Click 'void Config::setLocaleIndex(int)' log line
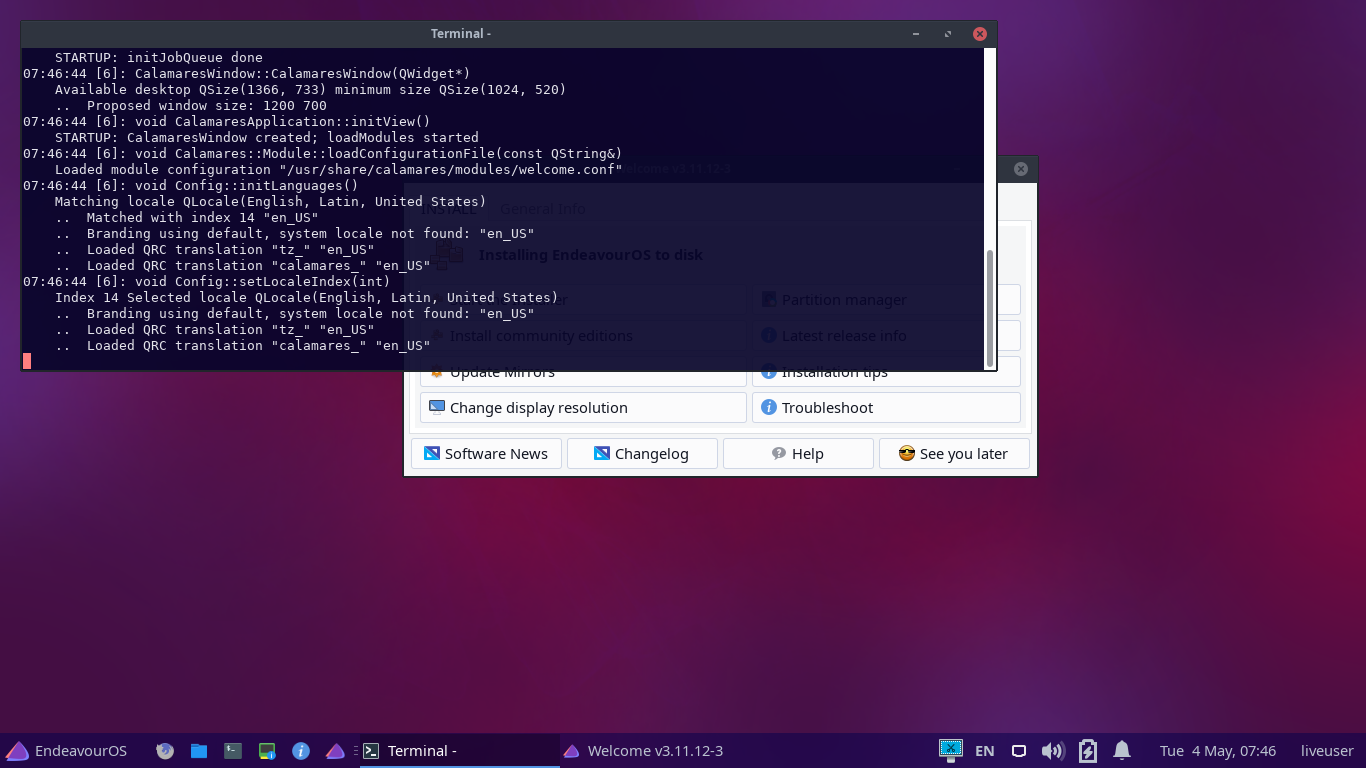 pyautogui.click(x=207, y=282)
